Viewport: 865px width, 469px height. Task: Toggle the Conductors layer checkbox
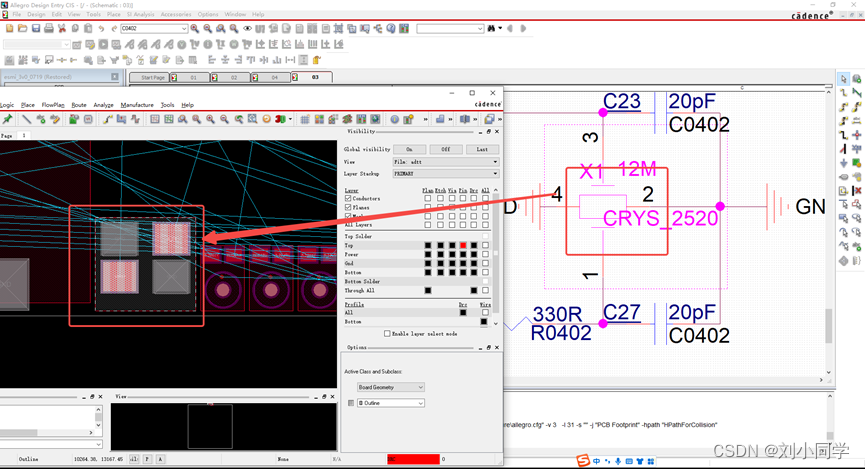tap(348, 198)
